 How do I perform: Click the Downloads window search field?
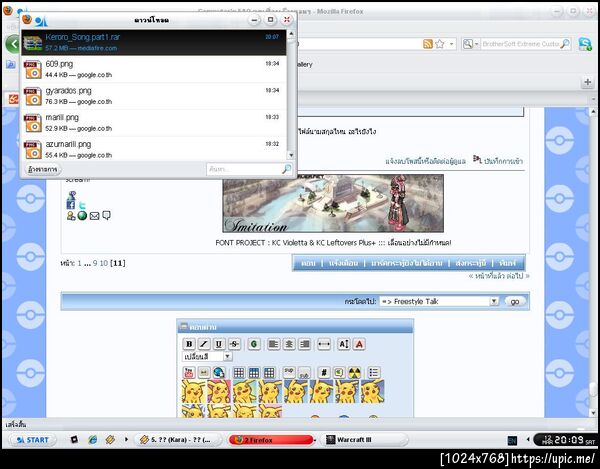249,169
